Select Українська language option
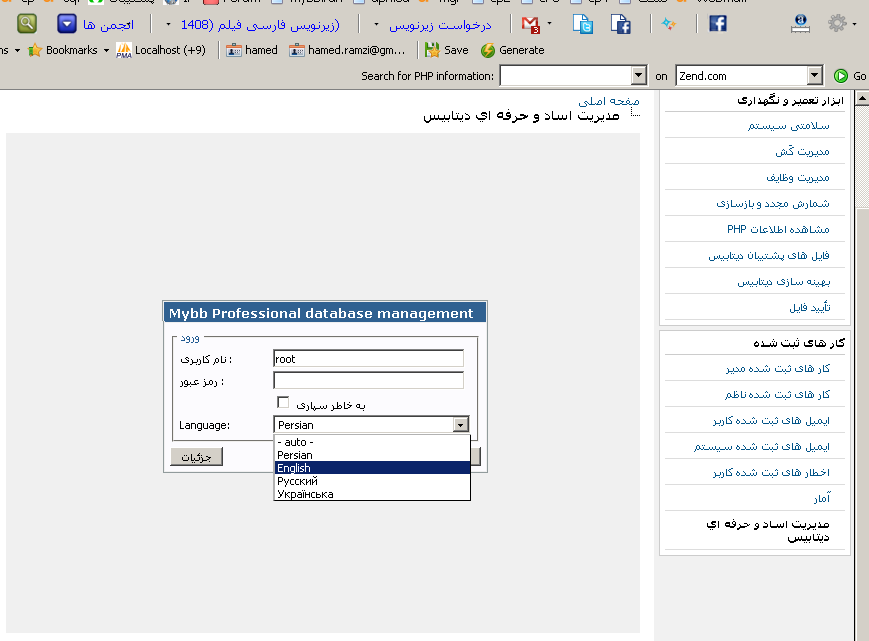Viewport: 869px width, 641px height. (305, 494)
